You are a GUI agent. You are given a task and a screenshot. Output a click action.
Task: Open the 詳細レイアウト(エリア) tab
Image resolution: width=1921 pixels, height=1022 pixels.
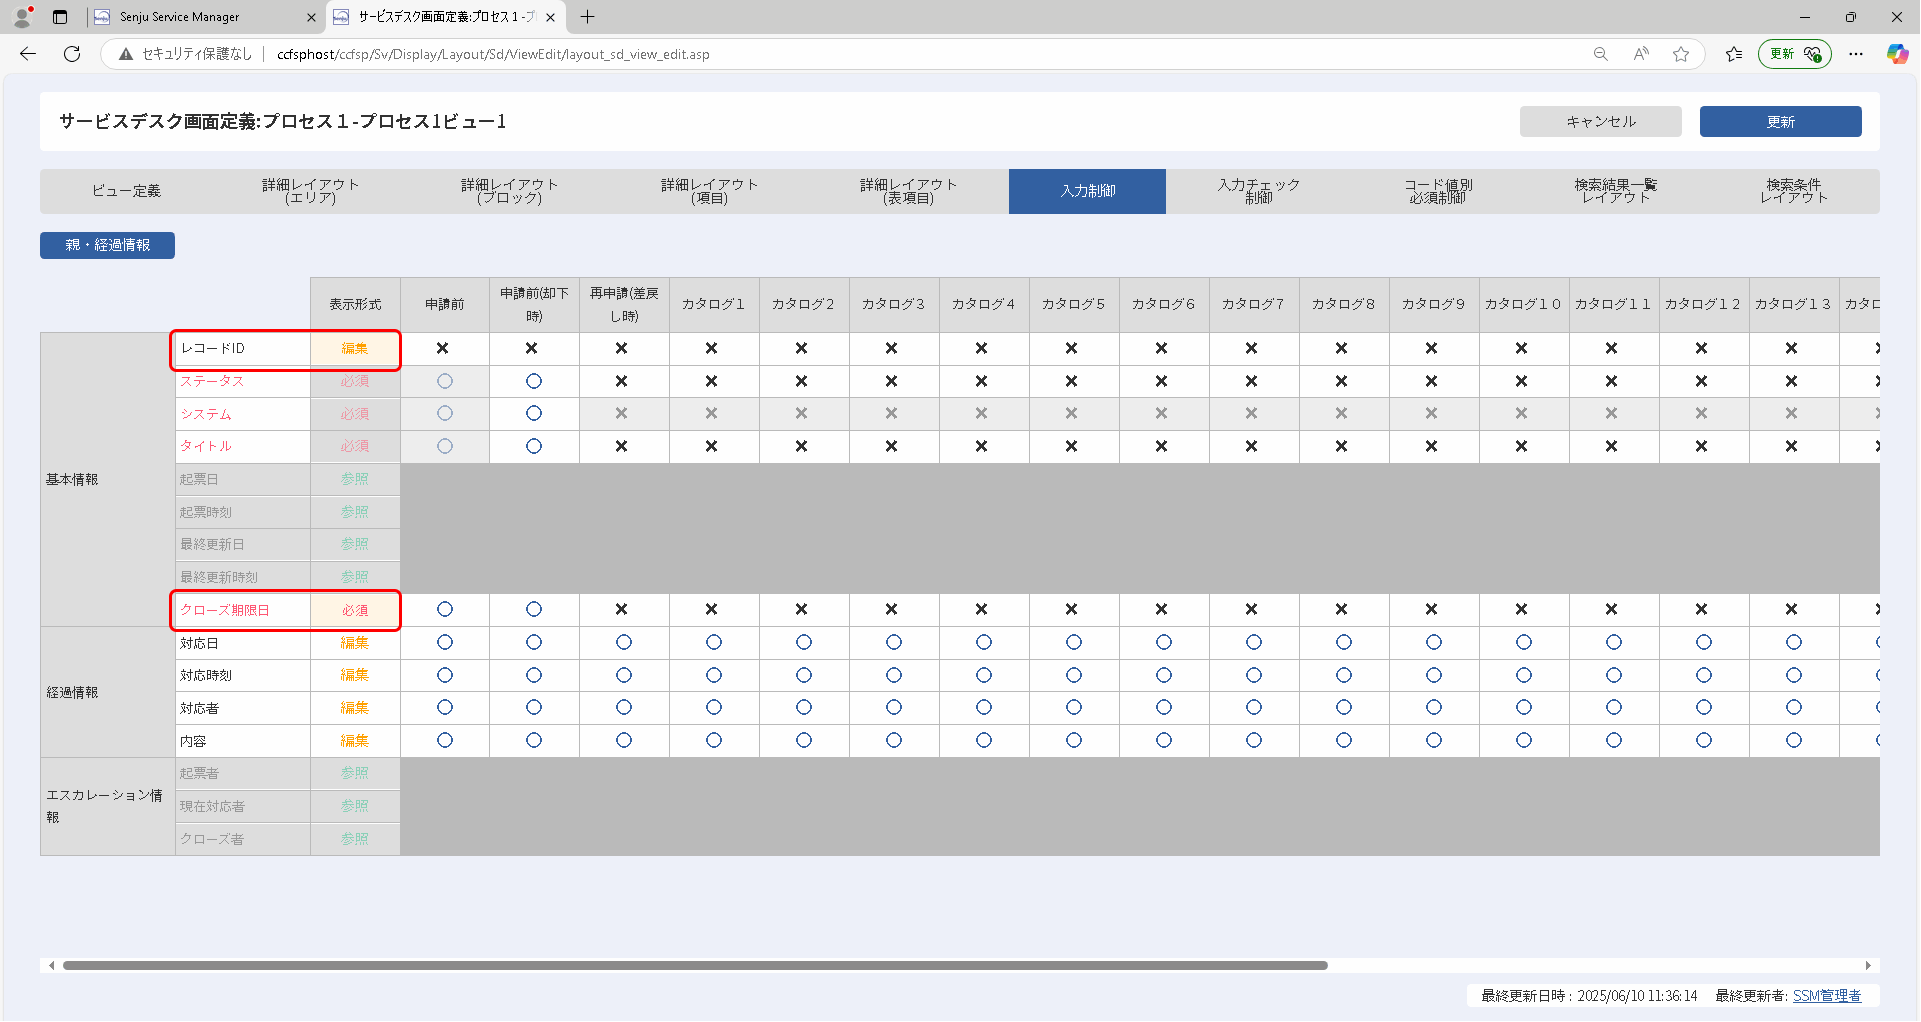(x=310, y=191)
